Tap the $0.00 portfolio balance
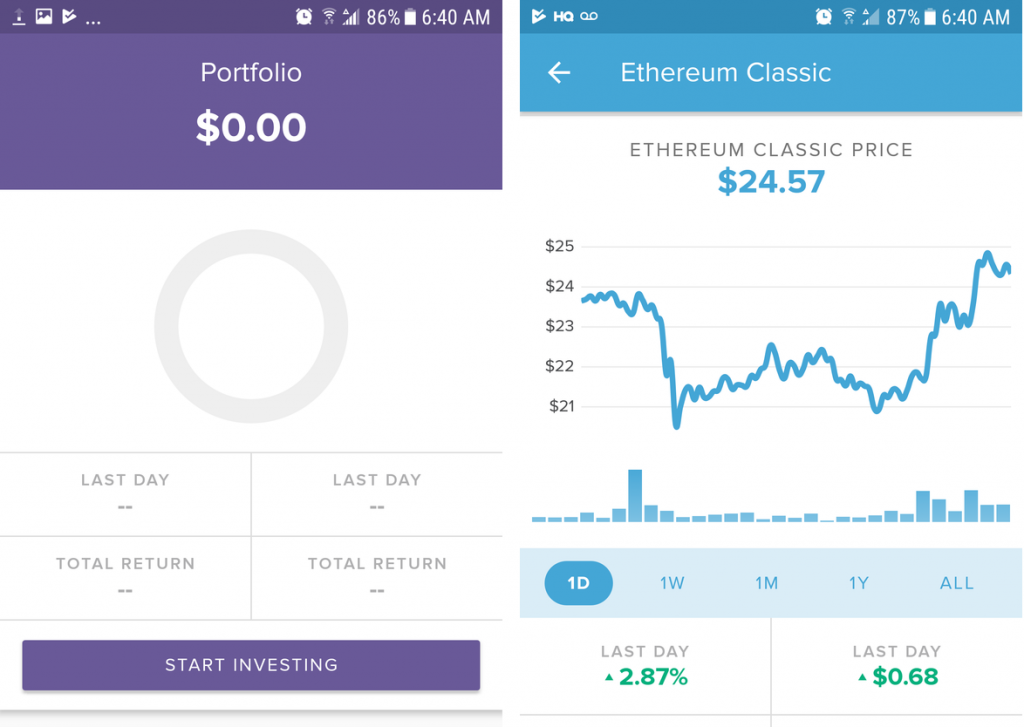Viewport: 1024px width, 727px height. [251, 128]
